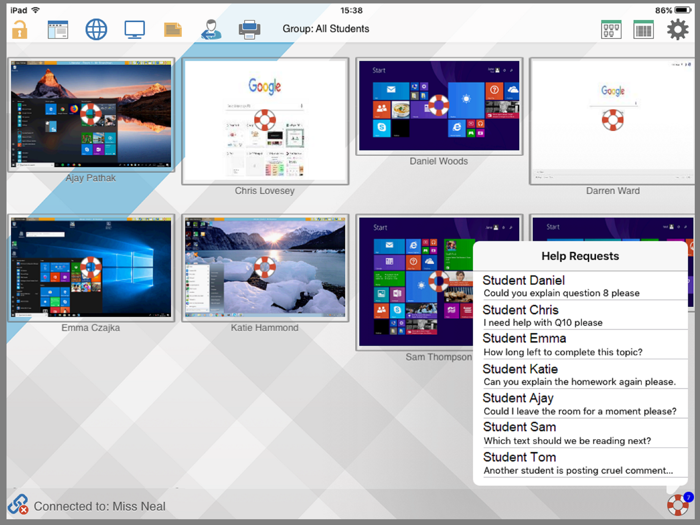Screen dimensions: 700x525
Task: Click the Darren Ward name label
Action: [x=612, y=191]
